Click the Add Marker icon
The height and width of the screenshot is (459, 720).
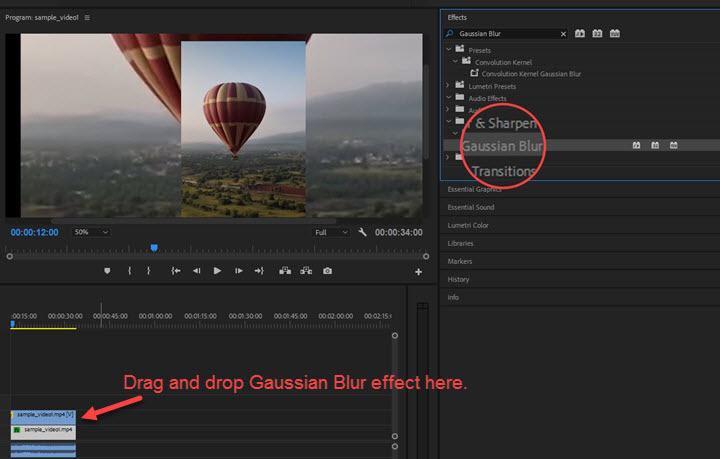click(107, 271)
